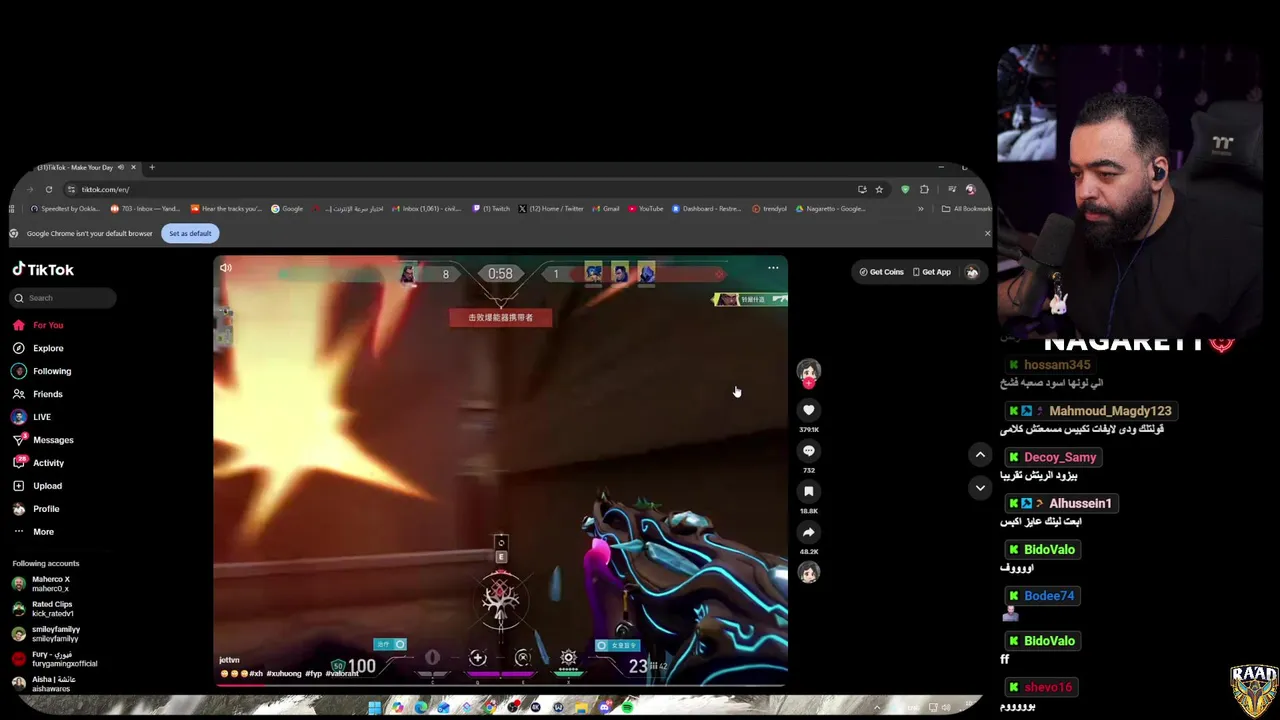Bookmark the video to favorites
The width and height of the screenshot is (1280, 720).
[x=809, y=491]
